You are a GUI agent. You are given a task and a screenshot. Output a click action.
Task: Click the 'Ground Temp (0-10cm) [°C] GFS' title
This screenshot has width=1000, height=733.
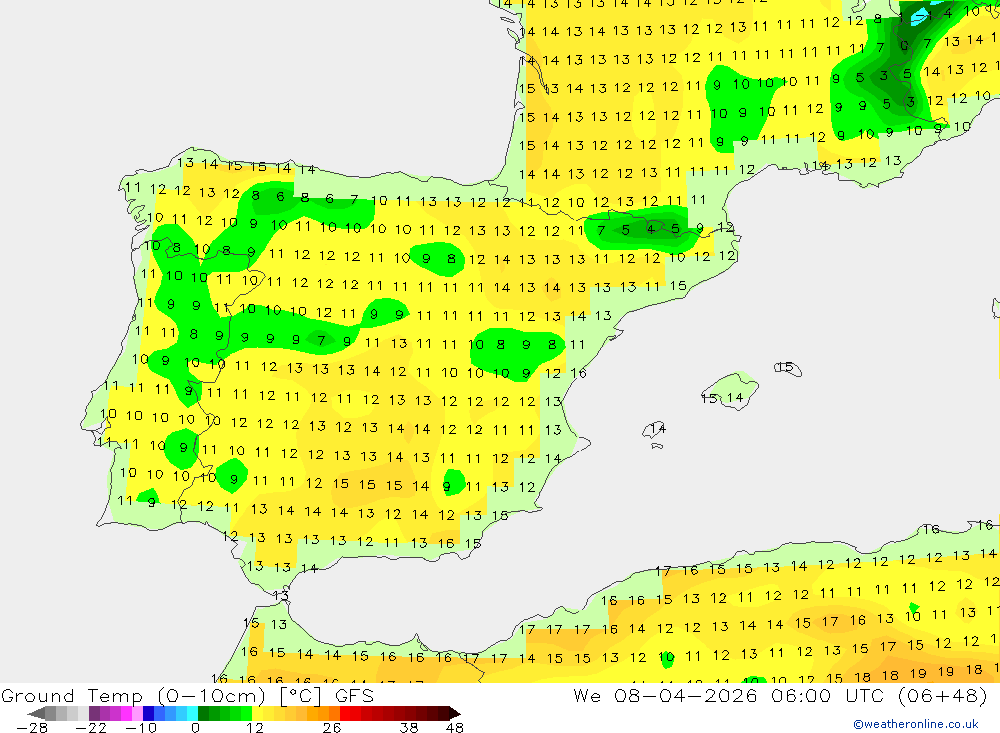click(x=188, y=695)
